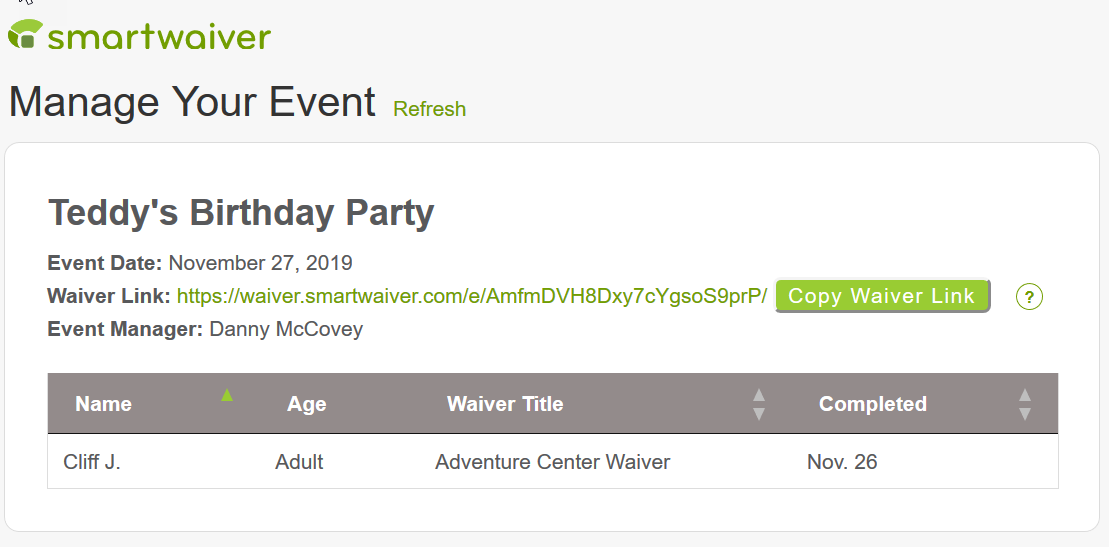Sort ascending by Waiver Title up arrow
Image resolution: width=1109 pixels, height=547 pixels.
click(759, 396)
